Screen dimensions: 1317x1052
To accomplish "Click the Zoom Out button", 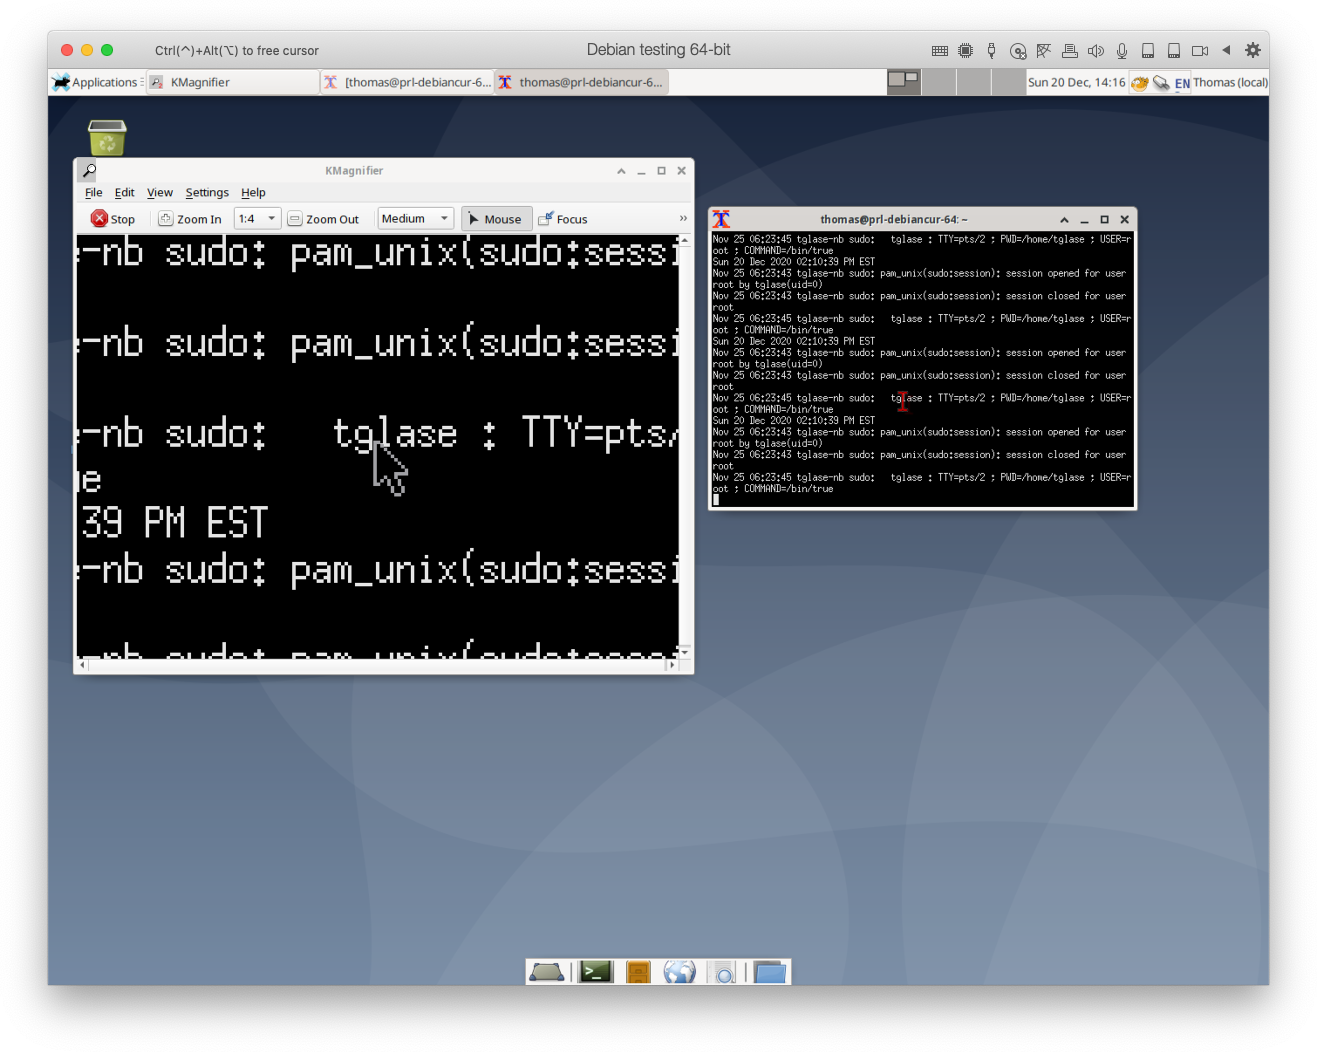I will (x=323, y=219).
